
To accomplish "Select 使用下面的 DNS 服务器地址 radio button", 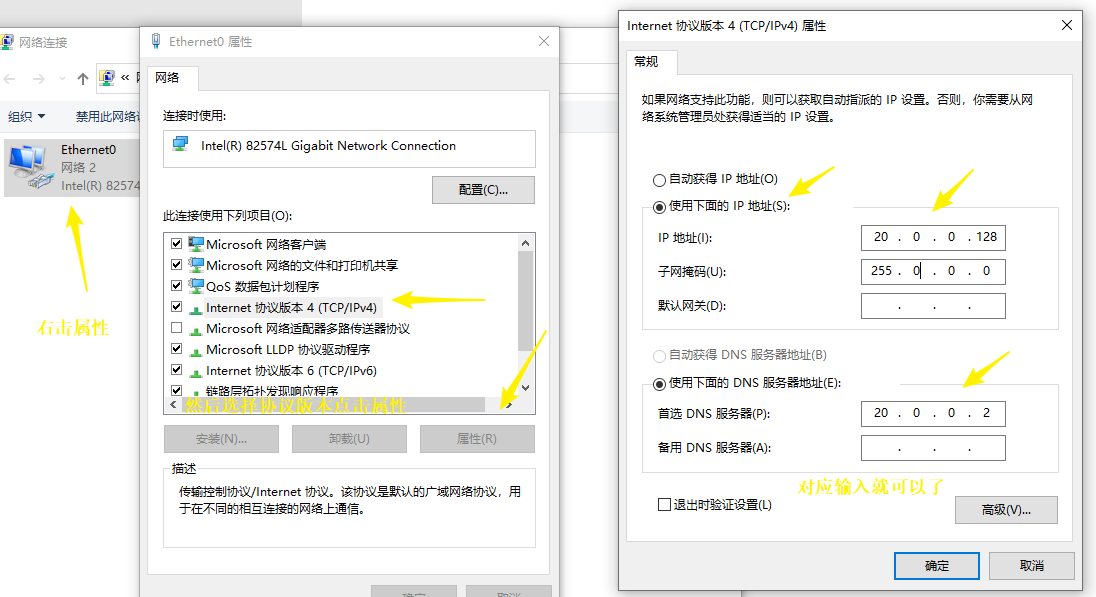I will [658, 384].
